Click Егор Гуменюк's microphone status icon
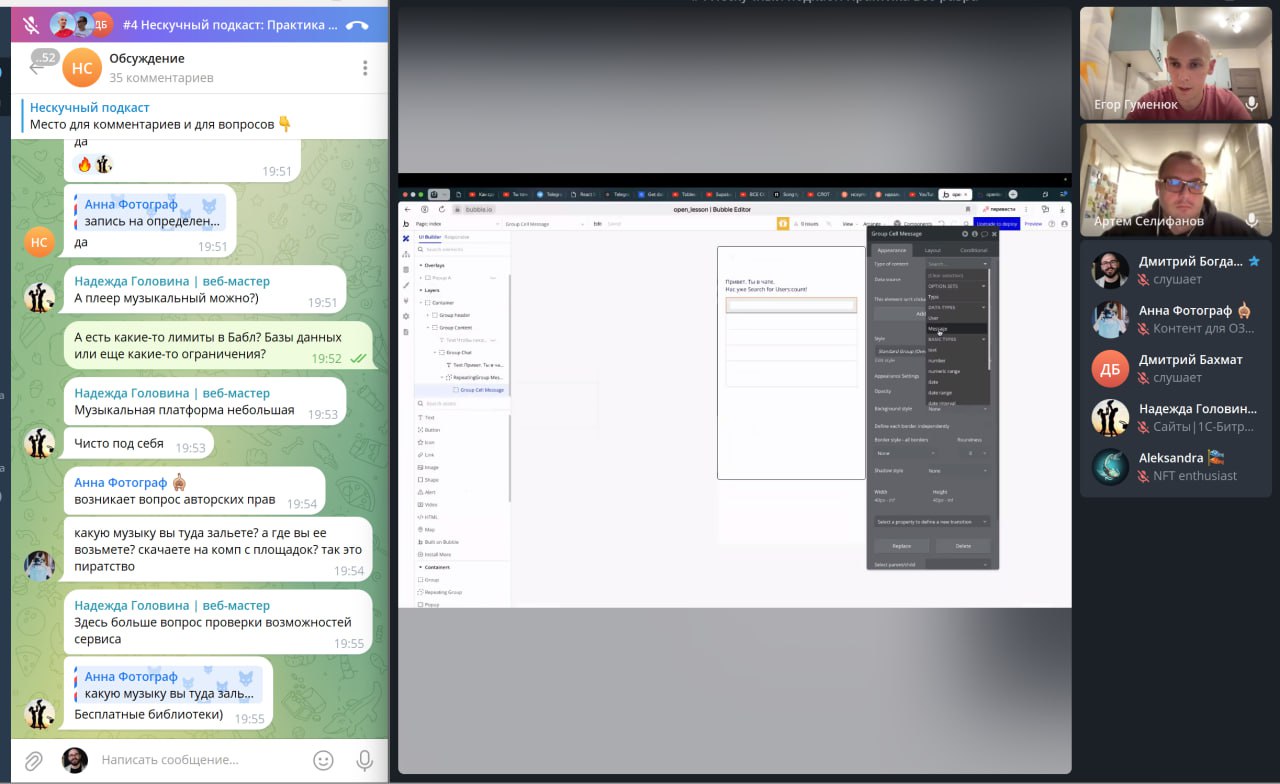The image size is (1280, 784). point(1251,104)
